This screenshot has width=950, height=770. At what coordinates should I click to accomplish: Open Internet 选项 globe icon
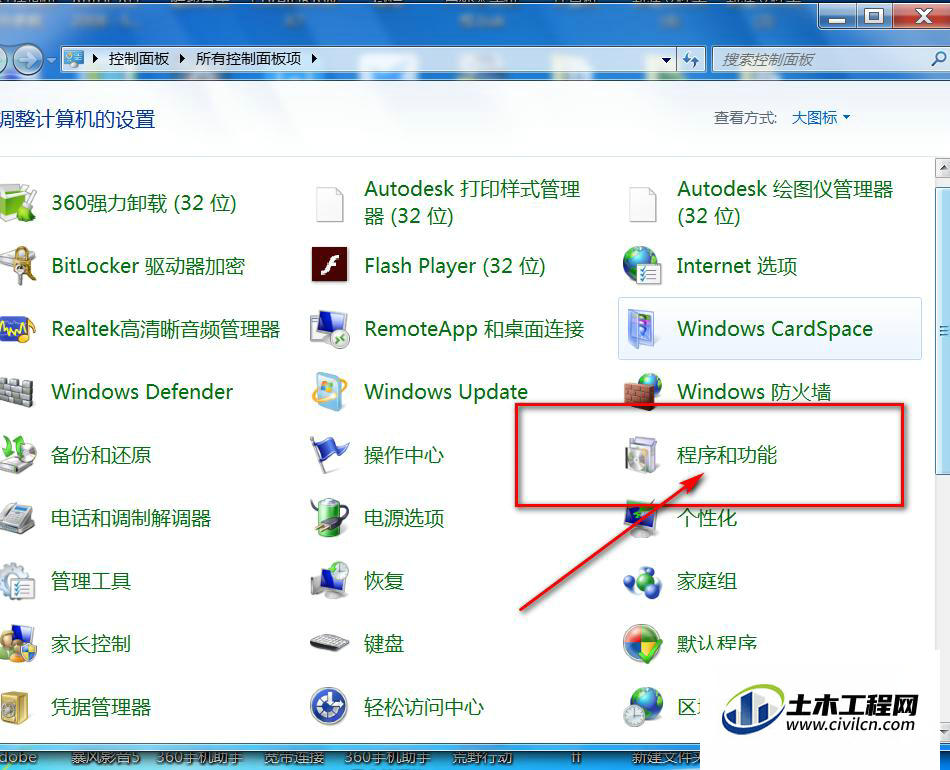point(642,265)
